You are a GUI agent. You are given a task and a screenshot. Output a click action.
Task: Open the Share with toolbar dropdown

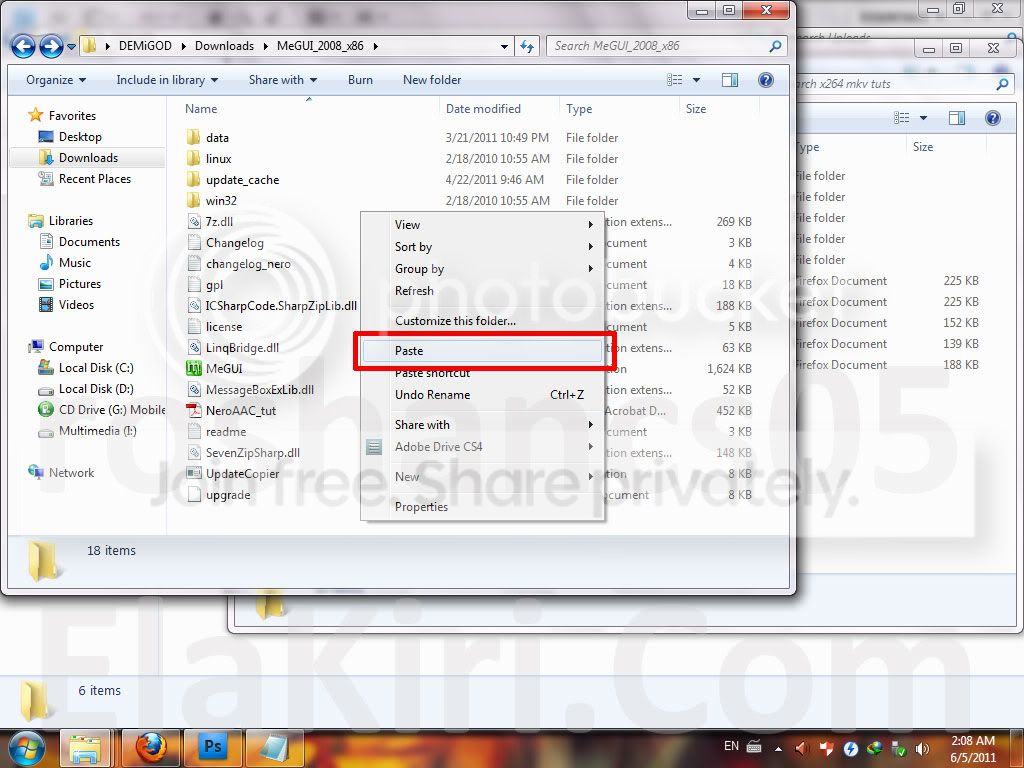click(x=283, y=80)
